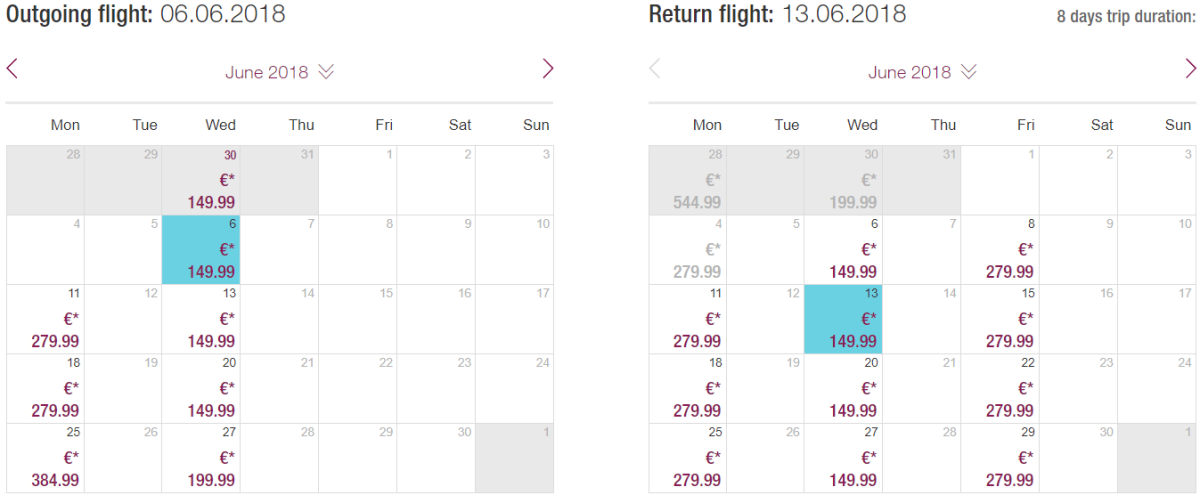Pick return flight Friday June 15
This screenshot has height=495, width=1200.
point(999,319)
